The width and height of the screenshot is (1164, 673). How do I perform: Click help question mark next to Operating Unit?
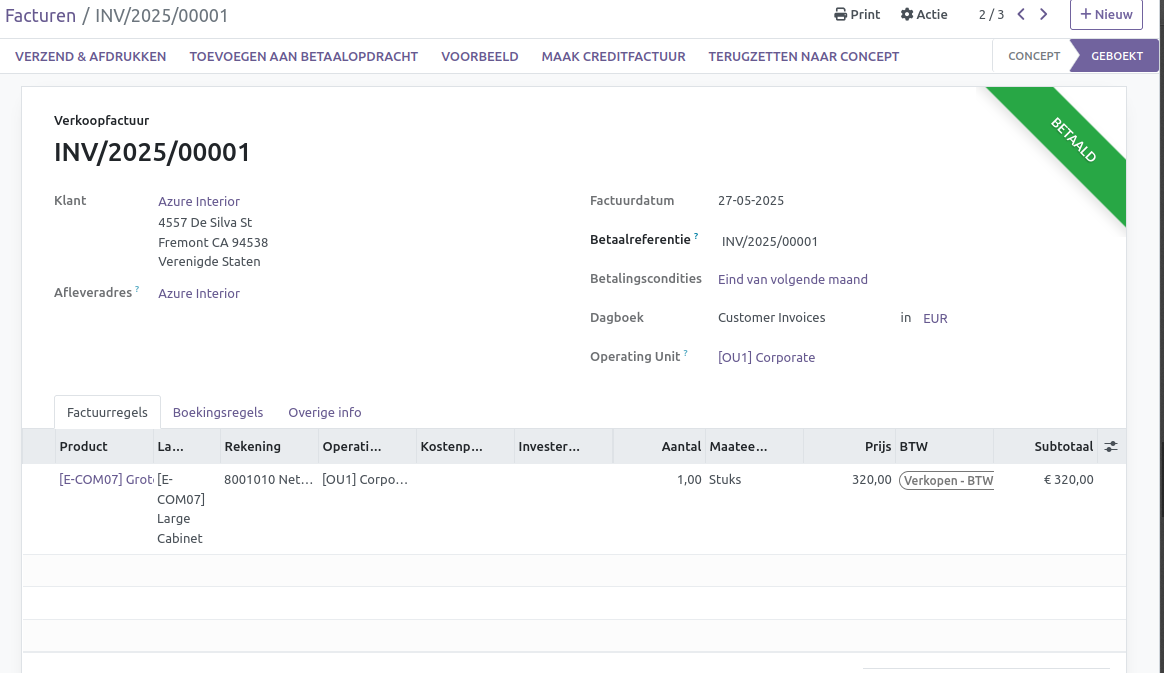coord(686,353)
